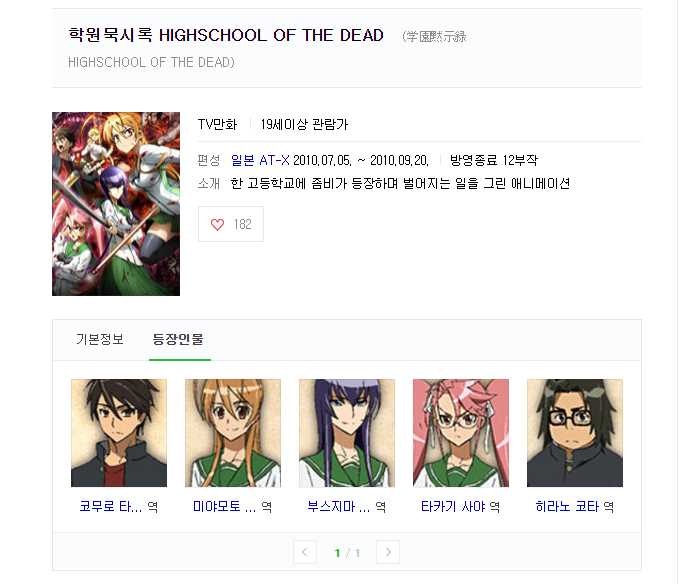Click the pink-haired girl portrait
The height and width of the screenshot is (584, 679).
(461, 433)
